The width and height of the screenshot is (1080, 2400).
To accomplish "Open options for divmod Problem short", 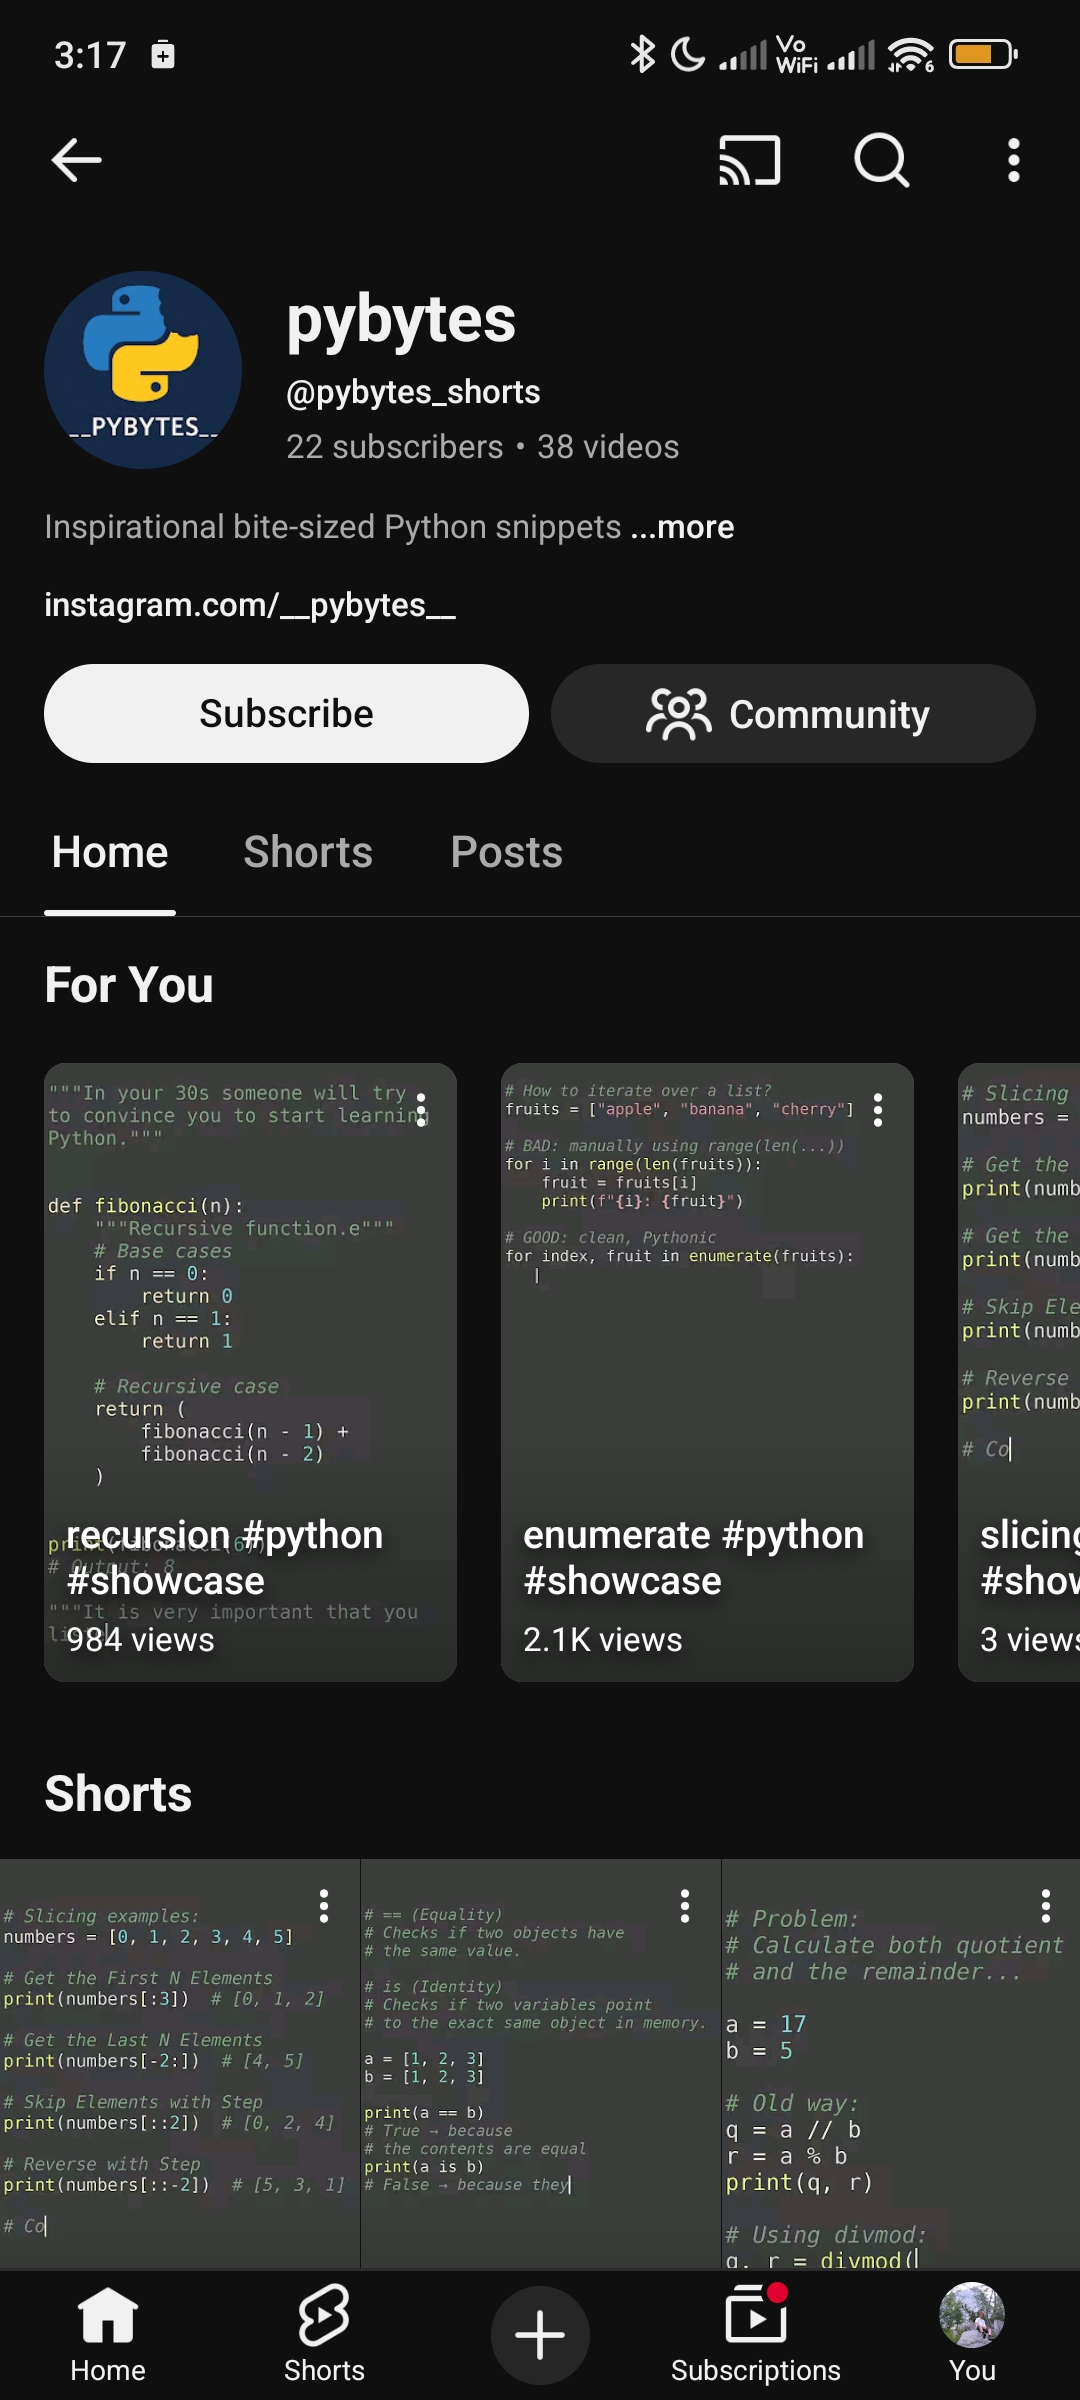I will pyautogui.click(x=1046, y=1906).
